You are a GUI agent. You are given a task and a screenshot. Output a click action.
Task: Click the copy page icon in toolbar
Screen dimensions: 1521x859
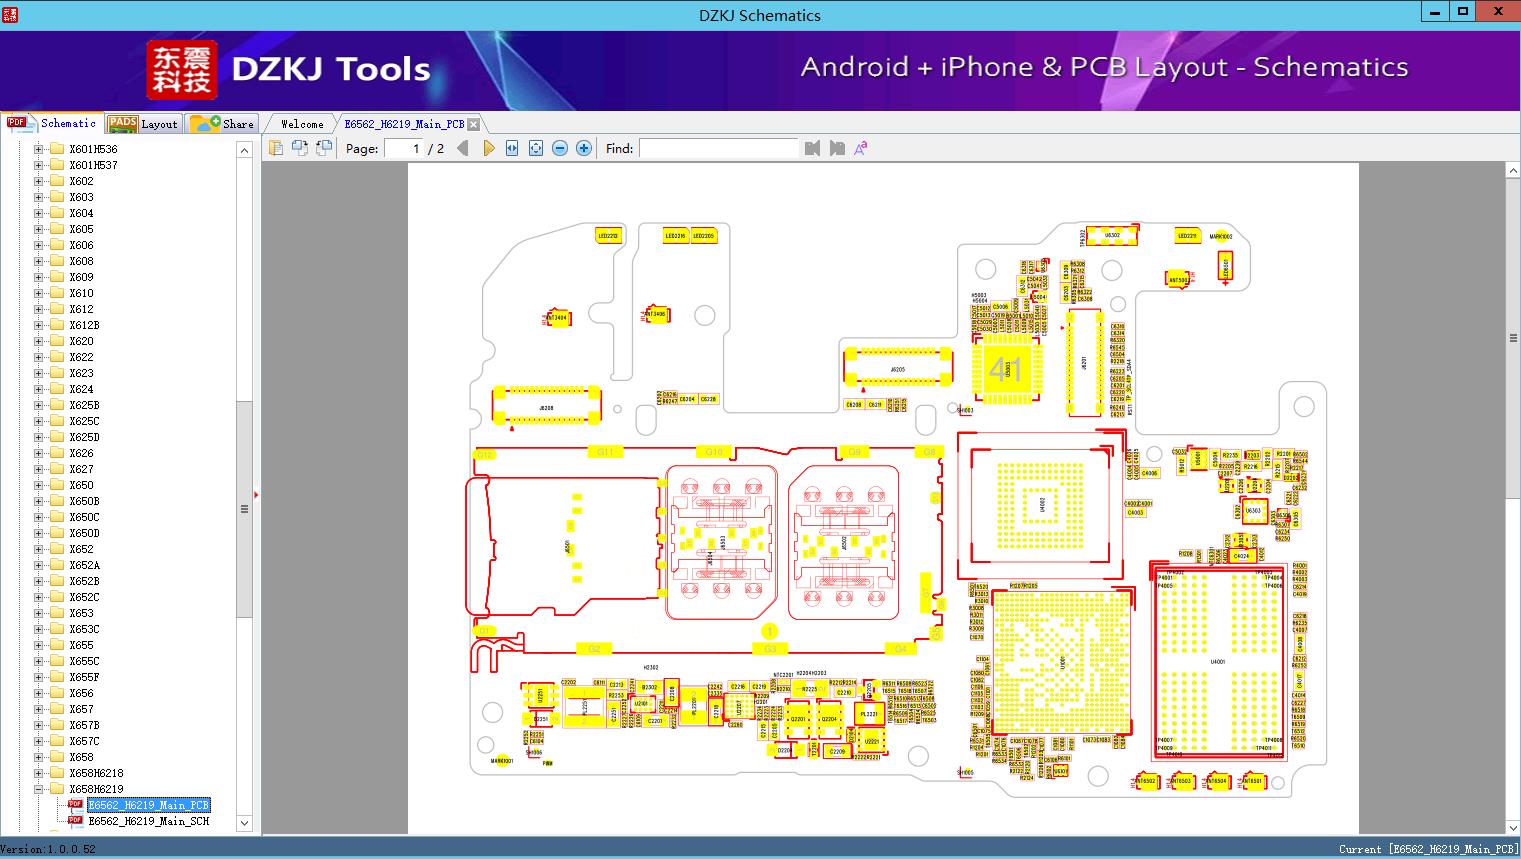coord(276,148)
